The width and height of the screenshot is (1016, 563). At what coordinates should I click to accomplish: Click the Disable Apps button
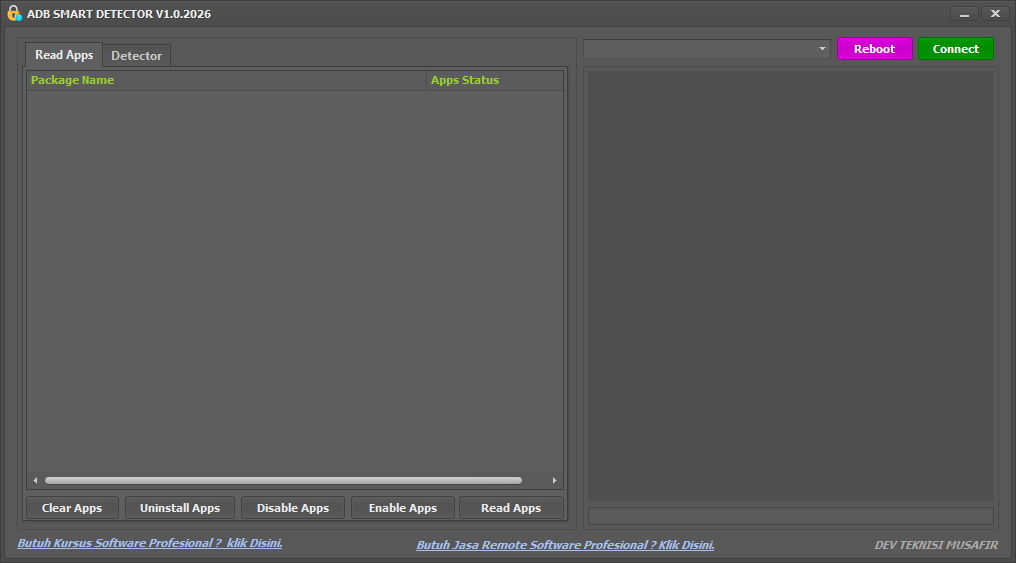click(293, 508)
